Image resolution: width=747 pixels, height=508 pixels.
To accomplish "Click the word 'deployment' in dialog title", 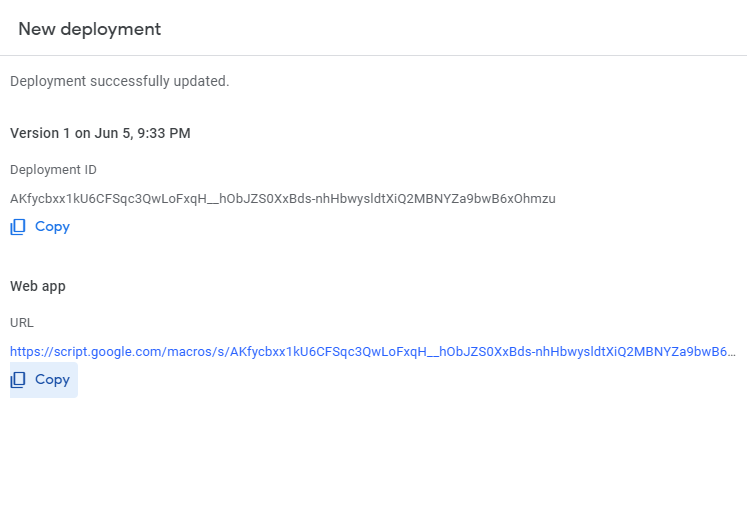I will pyautogui.click(x=111, y=30).
